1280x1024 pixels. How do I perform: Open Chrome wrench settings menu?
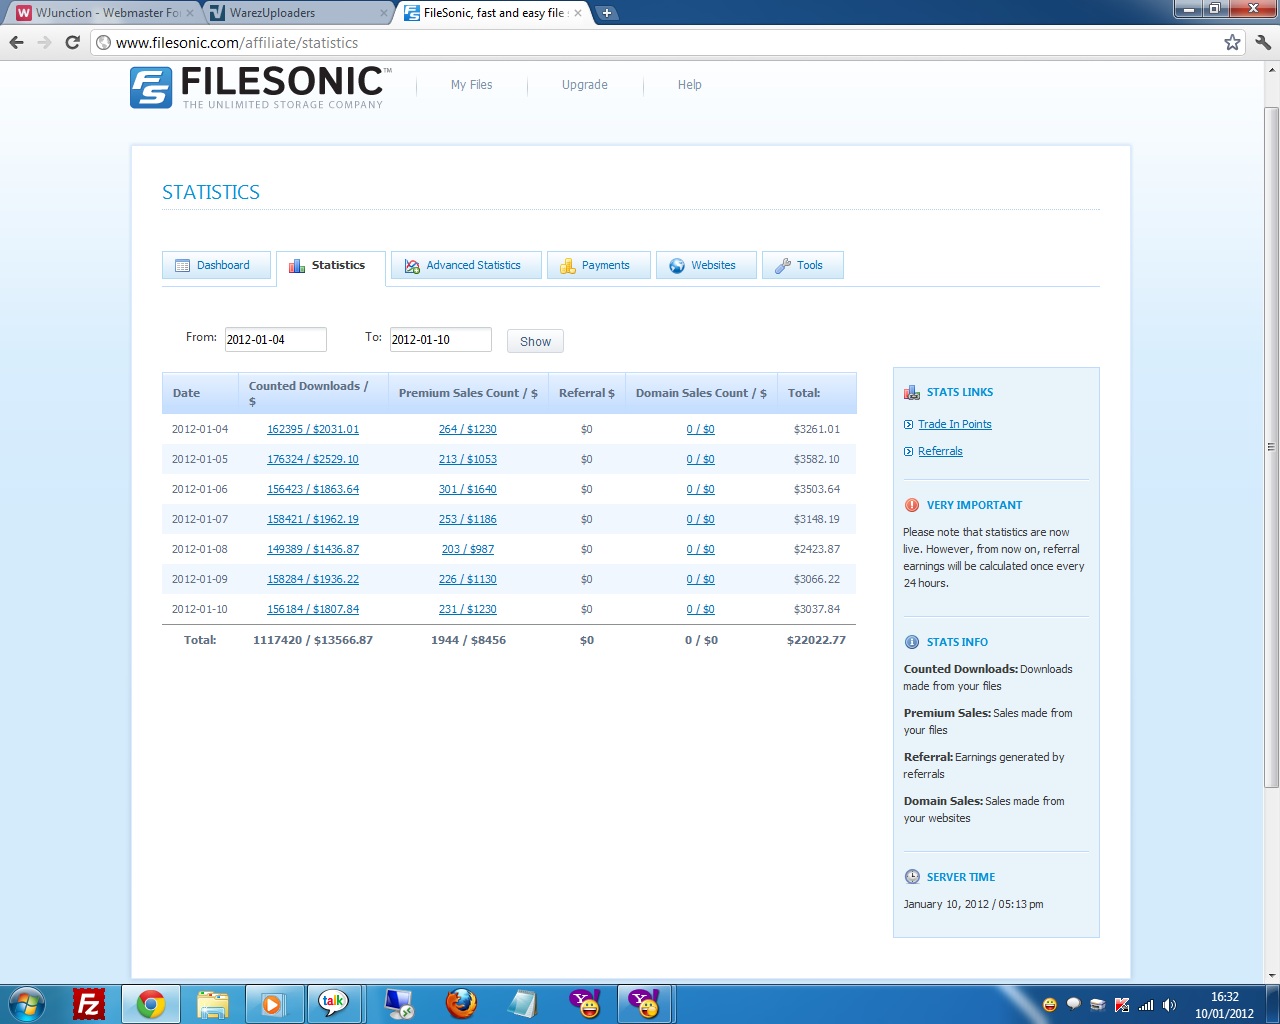pos(1262,42)
